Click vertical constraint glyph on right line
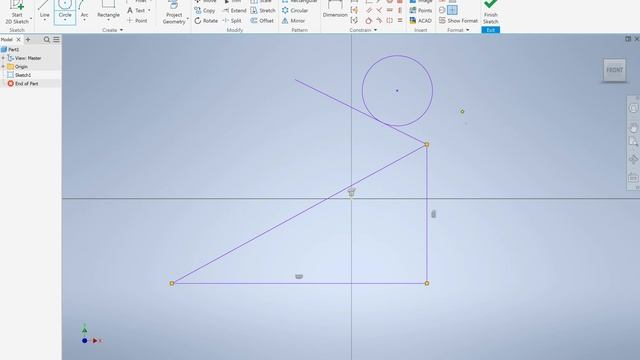The height and width of the screenshot is (360, 640). 433,214
